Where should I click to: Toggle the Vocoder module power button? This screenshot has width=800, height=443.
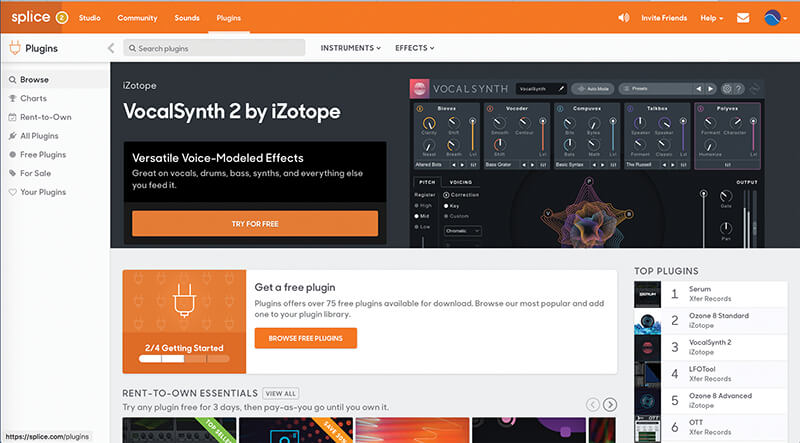(x=490, y=109)
